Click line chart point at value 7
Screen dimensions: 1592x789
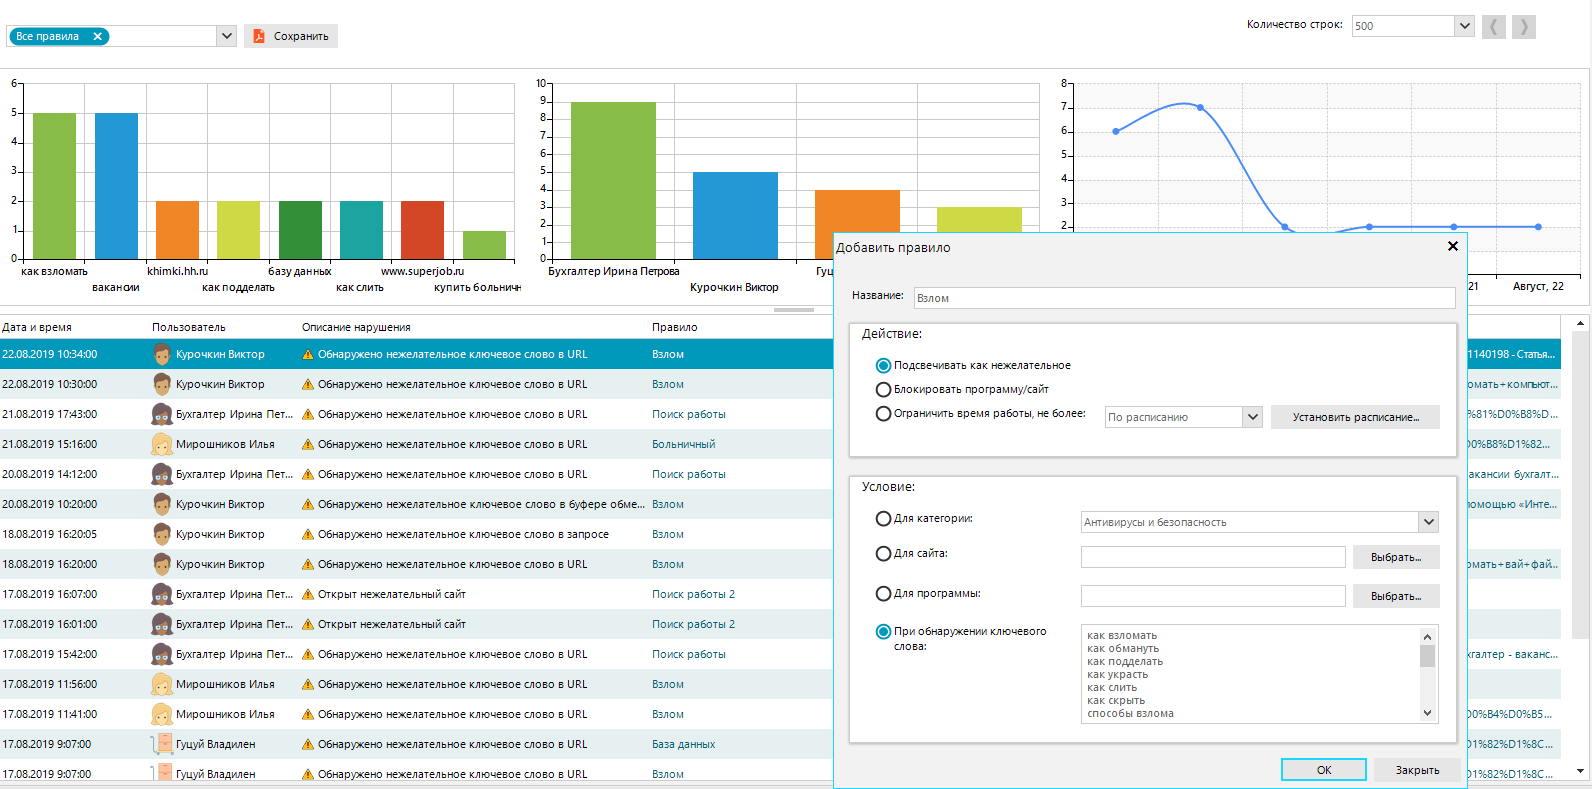click(x=1200, y=107)
